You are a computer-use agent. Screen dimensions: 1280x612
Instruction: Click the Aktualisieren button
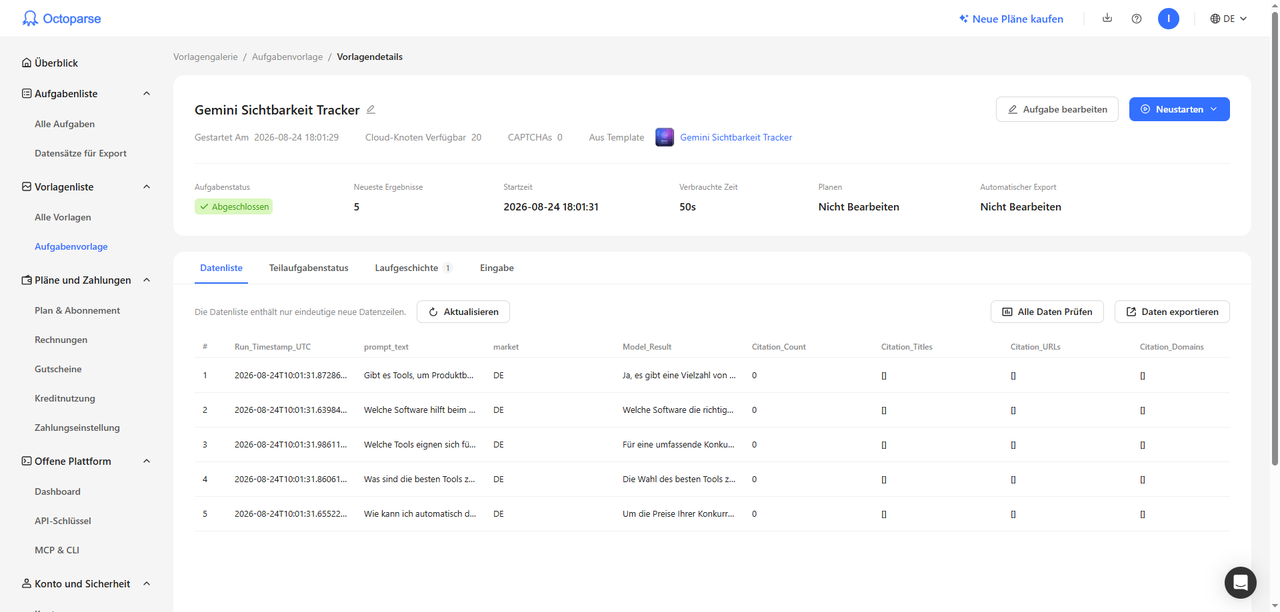pos(463,312)
